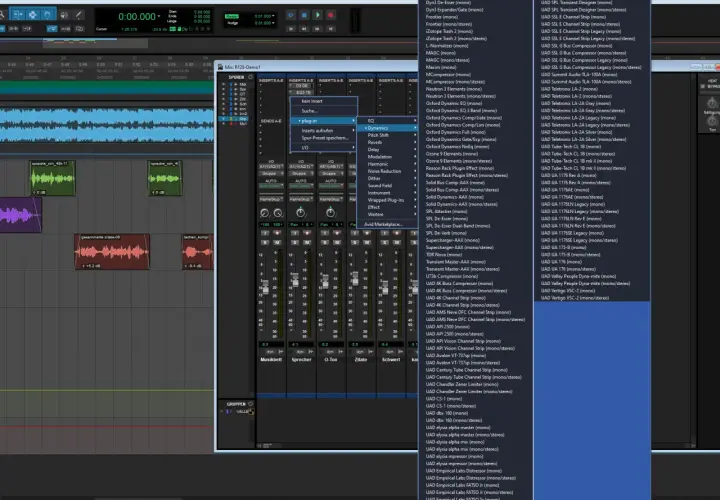Choose kein insert in context menu
This screenshot has height=500, width=720.
pos(324,101)
